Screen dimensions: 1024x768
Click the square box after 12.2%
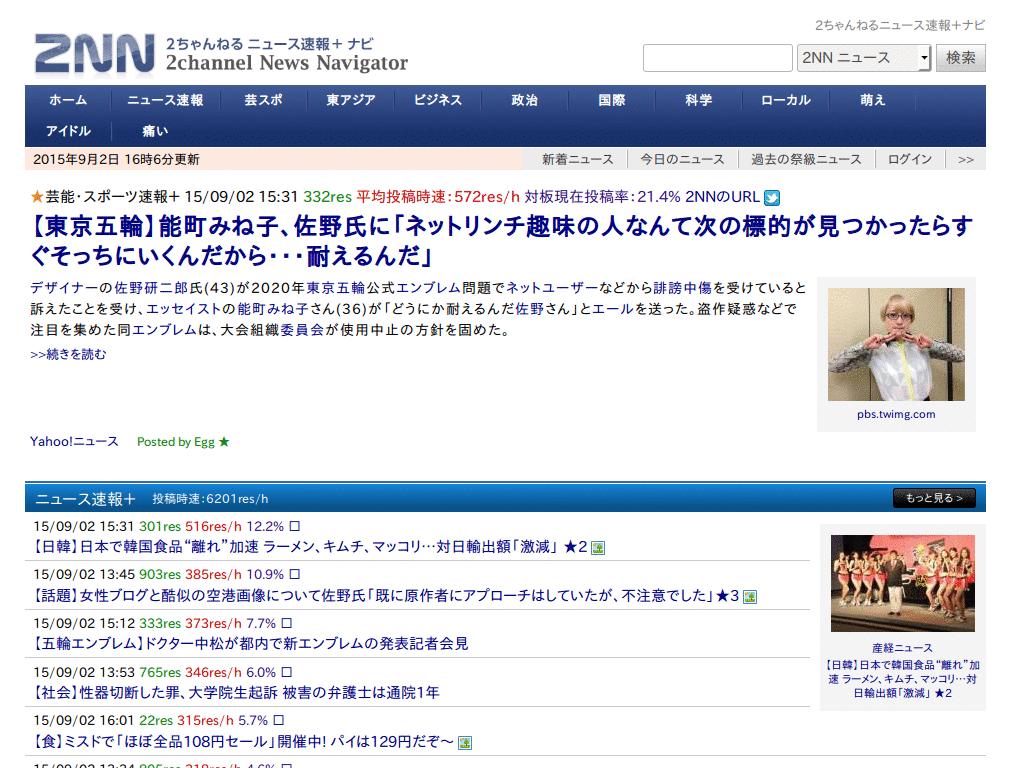coord(295,526)
